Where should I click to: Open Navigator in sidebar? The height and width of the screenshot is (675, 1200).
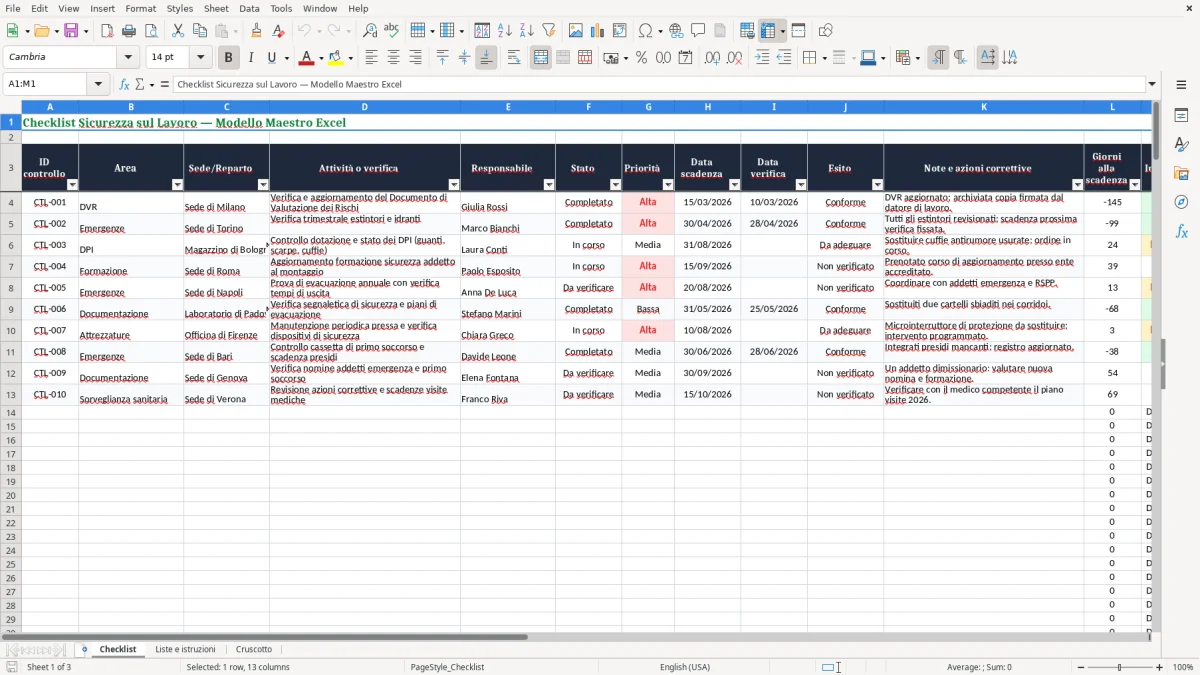coord(1181,202)
